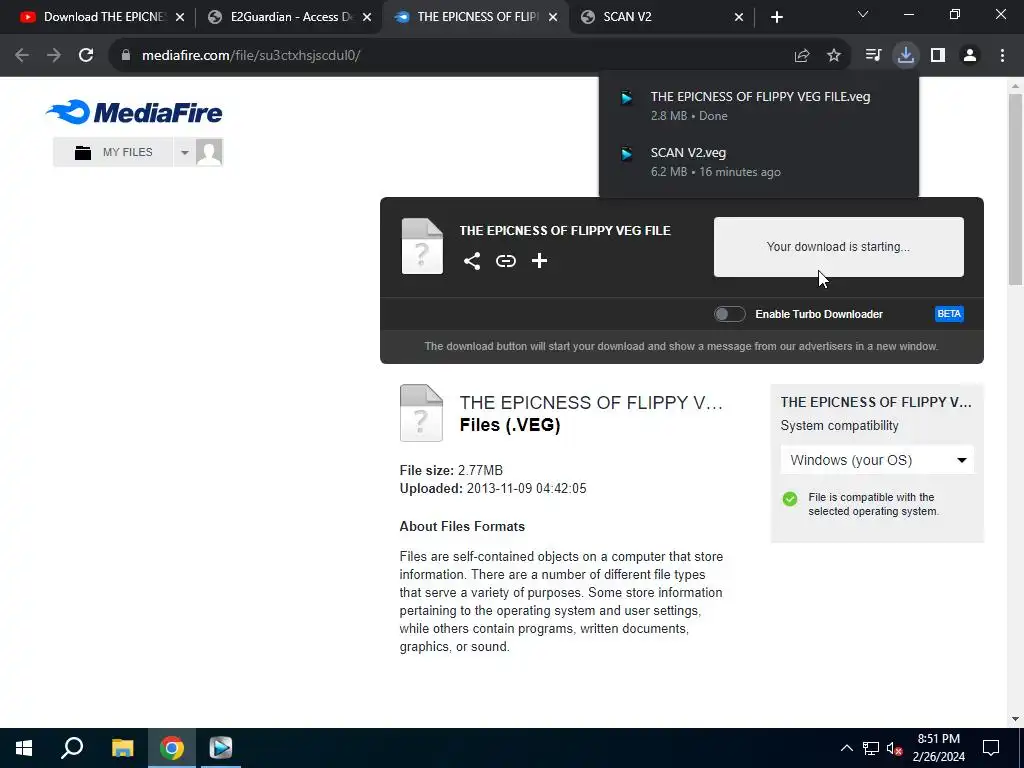Click the lock icon in the address bar
Viewport: 1024px width, 768px height.
(125, 56)
